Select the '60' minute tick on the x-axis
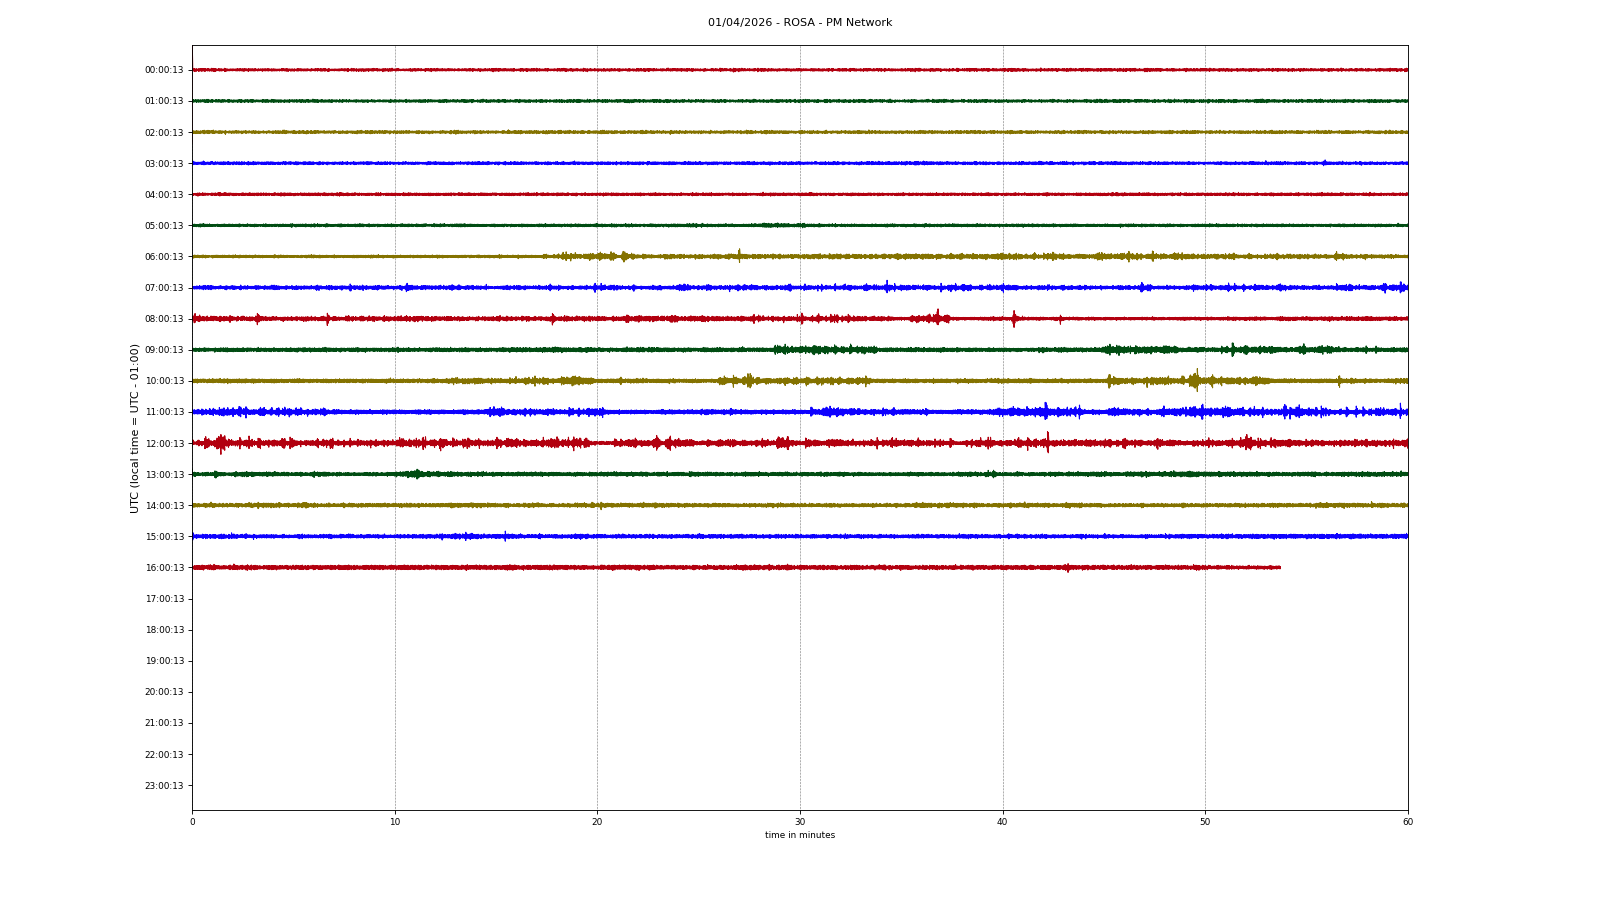1600x900 pixels. (1407, 822)
